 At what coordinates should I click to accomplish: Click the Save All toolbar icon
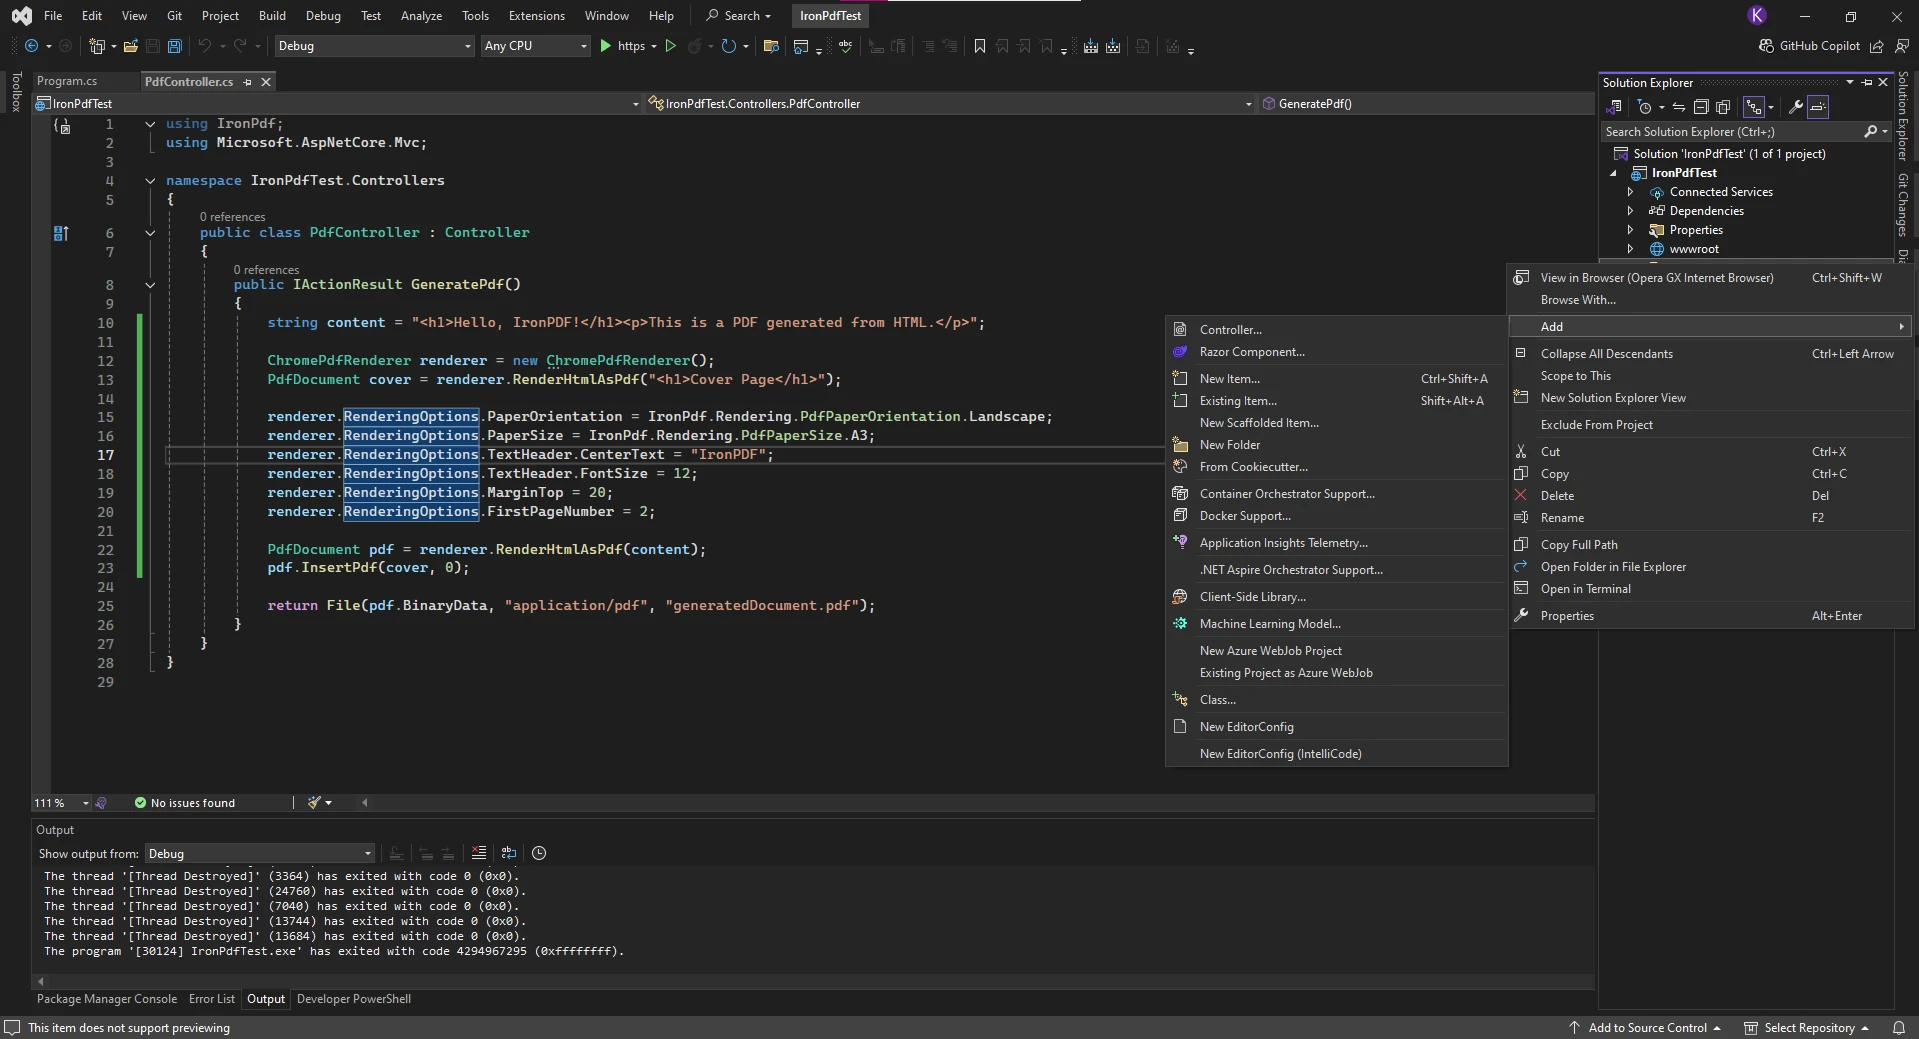tap(175, 46)
